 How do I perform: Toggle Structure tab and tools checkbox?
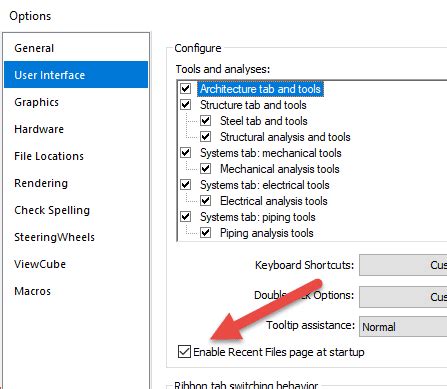(185, 105)
